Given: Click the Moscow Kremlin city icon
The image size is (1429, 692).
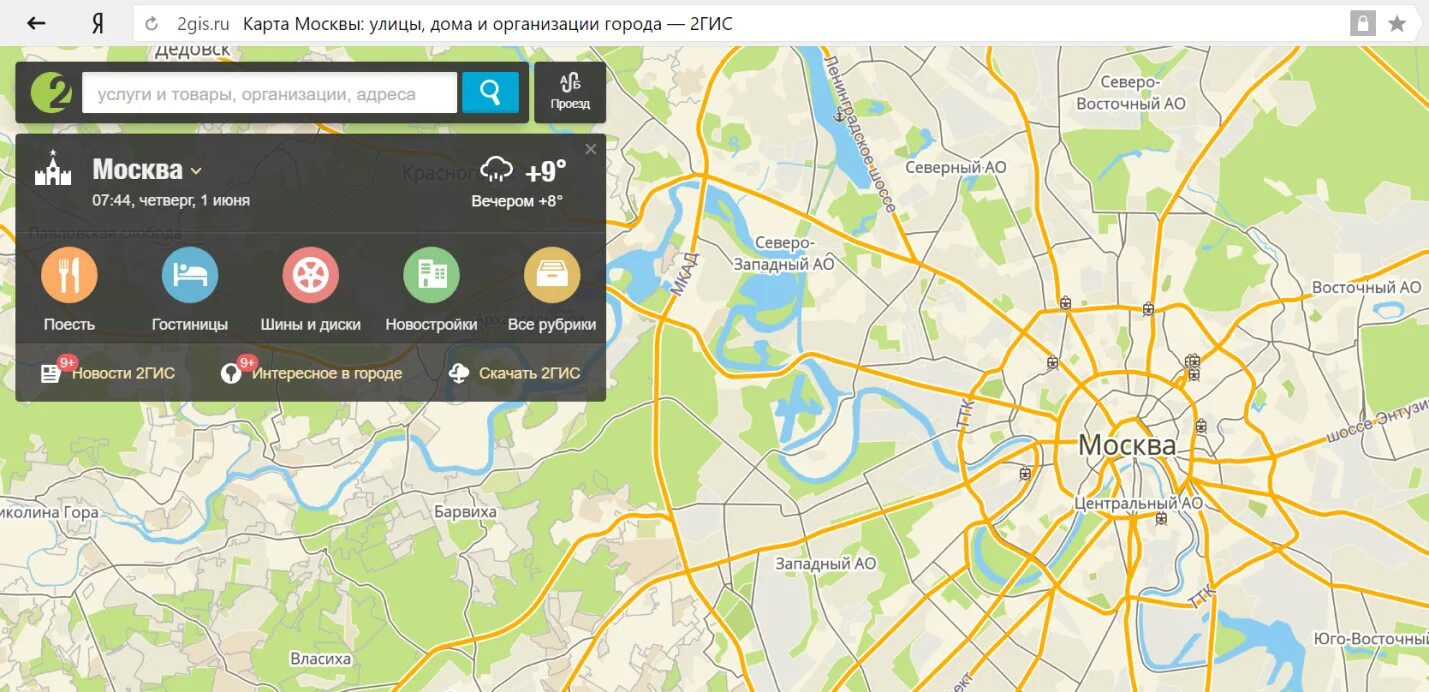Looking at the screenshot, I should (53, 169).
